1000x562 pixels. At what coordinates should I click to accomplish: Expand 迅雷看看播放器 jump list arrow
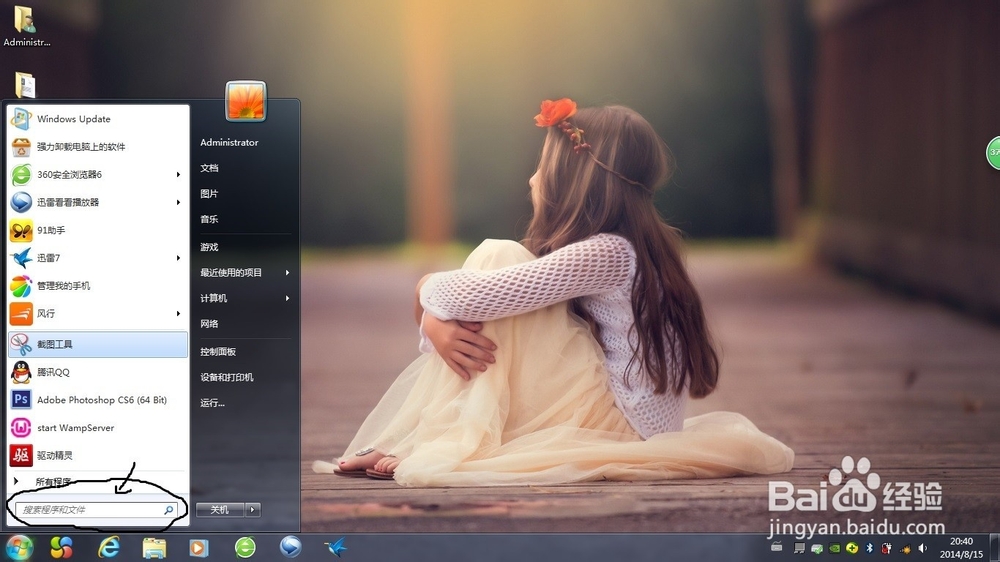[x=179, y=202]
